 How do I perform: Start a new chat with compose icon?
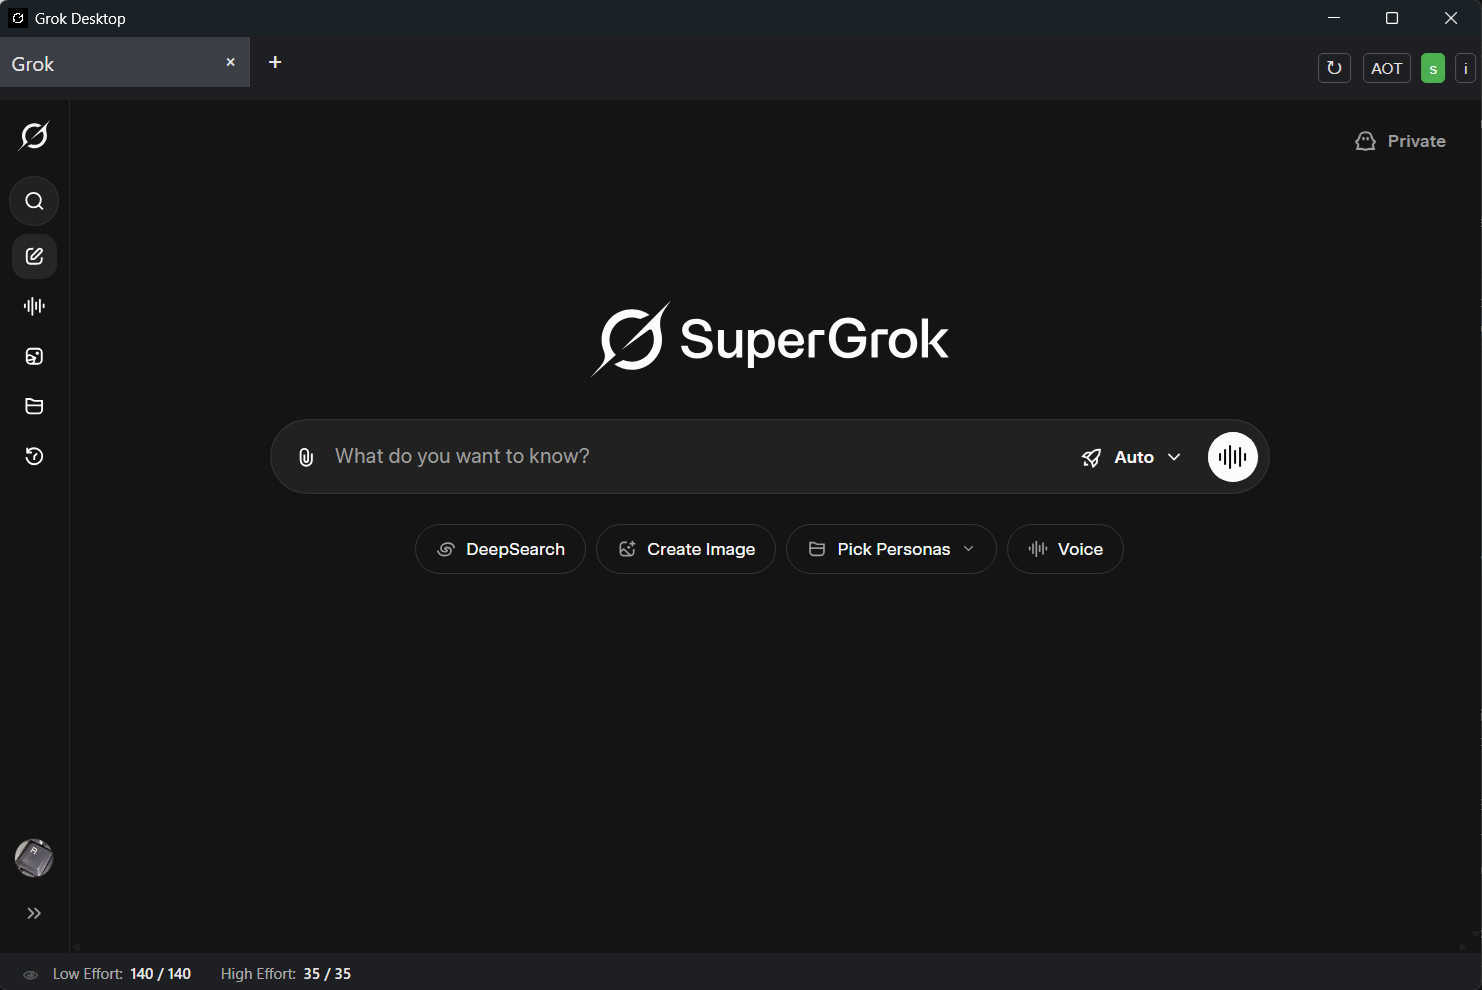click(34, 256)
